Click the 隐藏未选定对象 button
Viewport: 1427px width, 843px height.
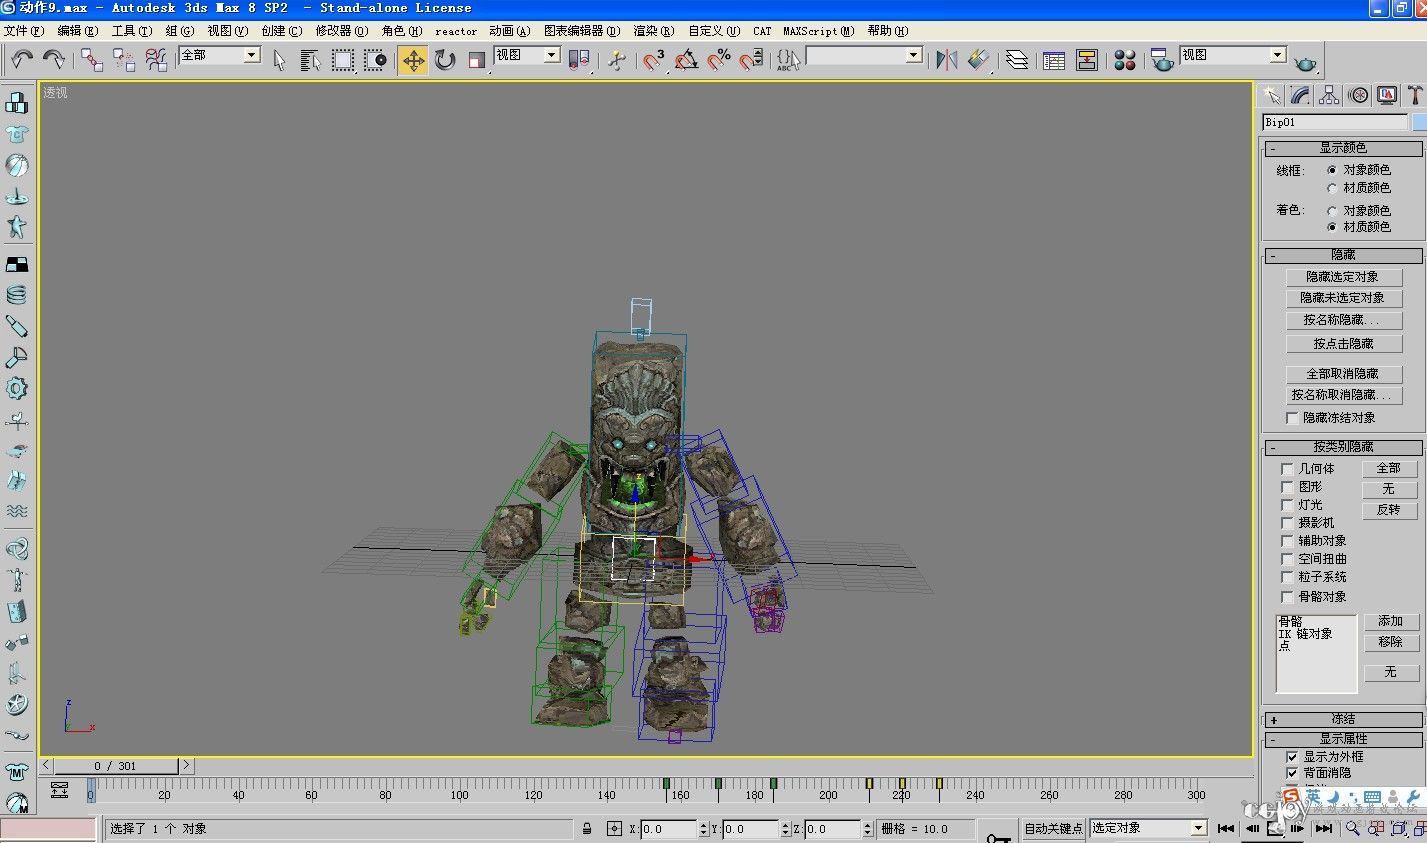(x=1343, y=298)
